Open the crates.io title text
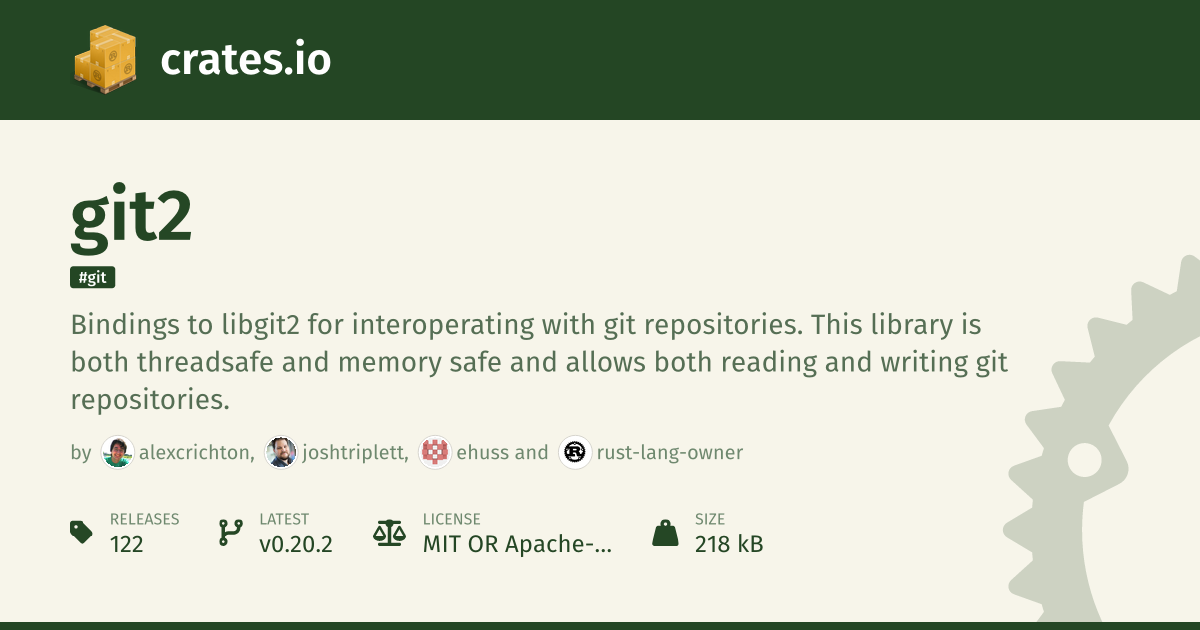 245,60
